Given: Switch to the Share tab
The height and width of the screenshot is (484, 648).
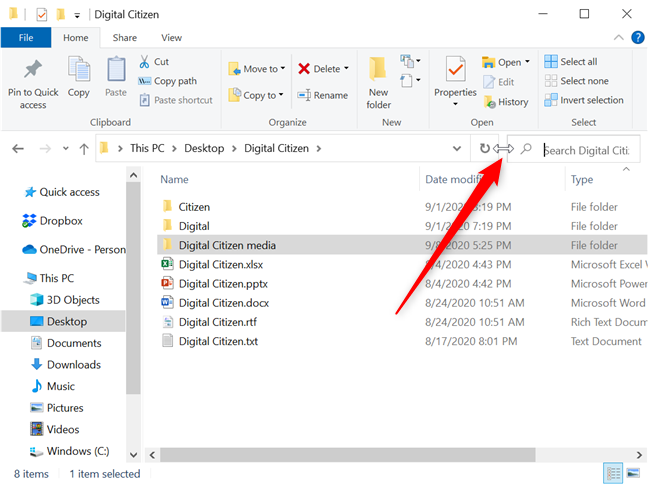Looking at the screenshot, I should tap(125, 38).
